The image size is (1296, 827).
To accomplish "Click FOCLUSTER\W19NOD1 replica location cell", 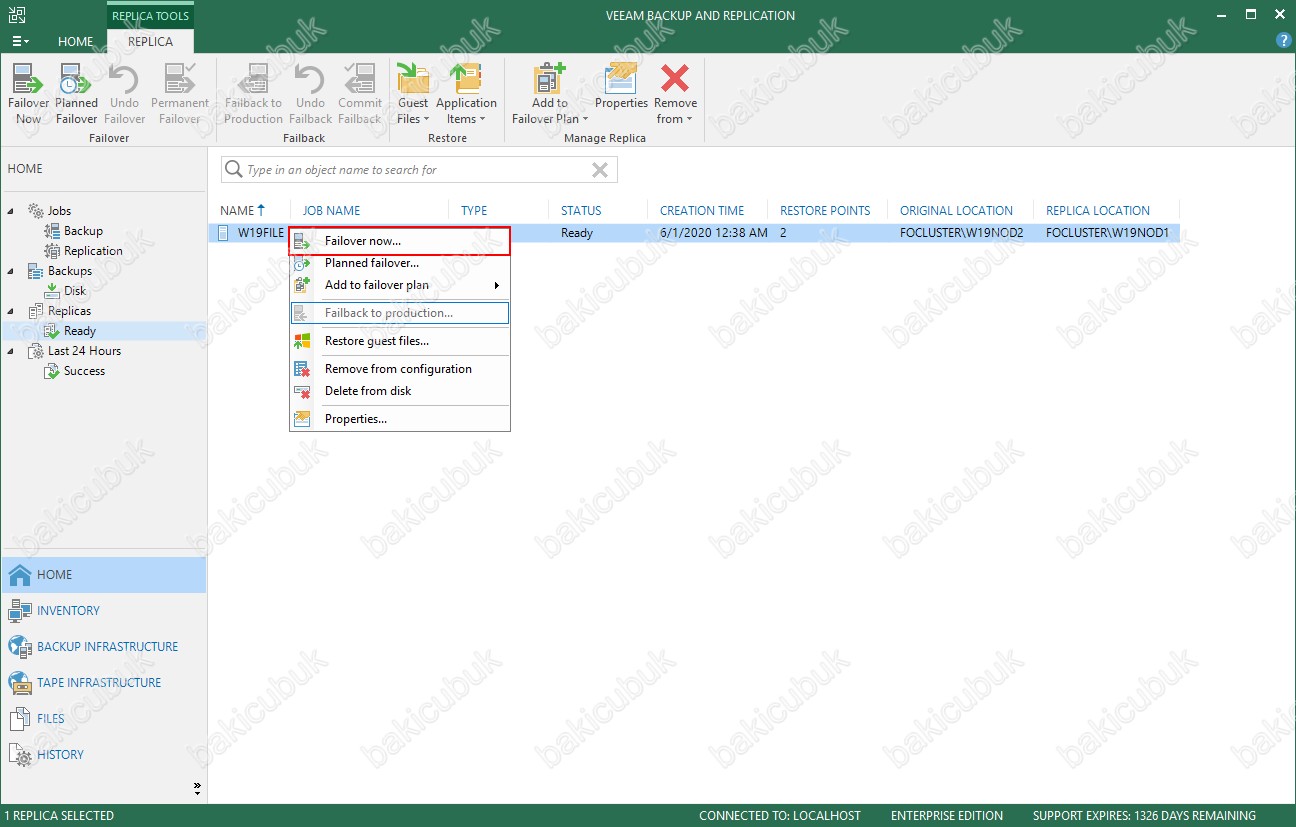I will click(1107, 233).
